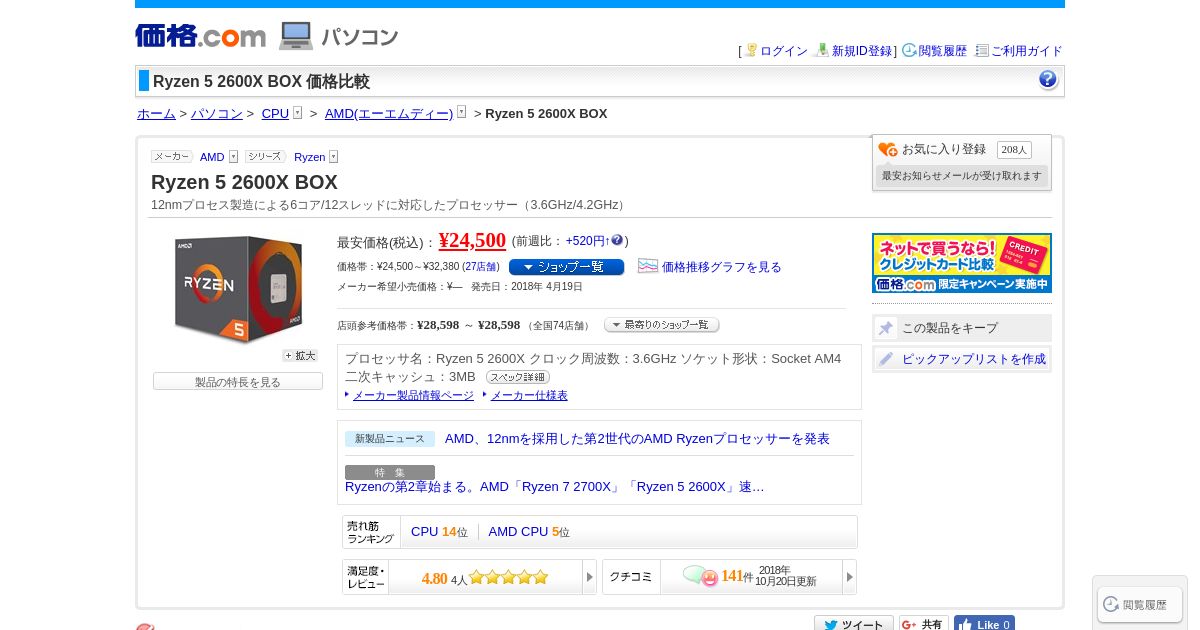
Task: Click the 新規ID登録 icon
Action: [822, 50]
